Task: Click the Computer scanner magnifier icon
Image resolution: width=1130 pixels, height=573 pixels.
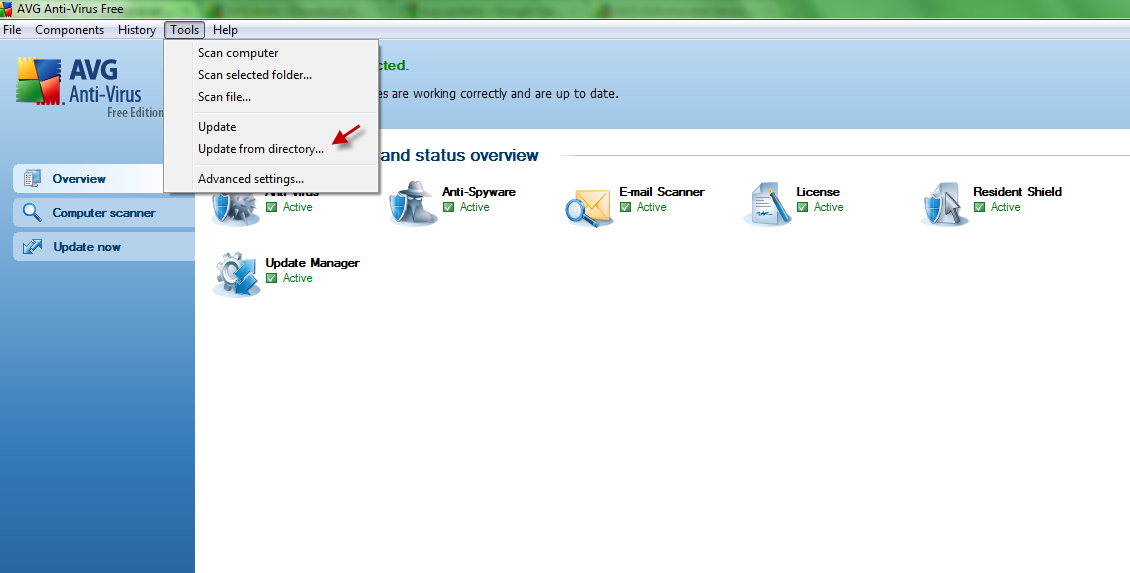Action: pyautogui.click(x=32, y=213)
